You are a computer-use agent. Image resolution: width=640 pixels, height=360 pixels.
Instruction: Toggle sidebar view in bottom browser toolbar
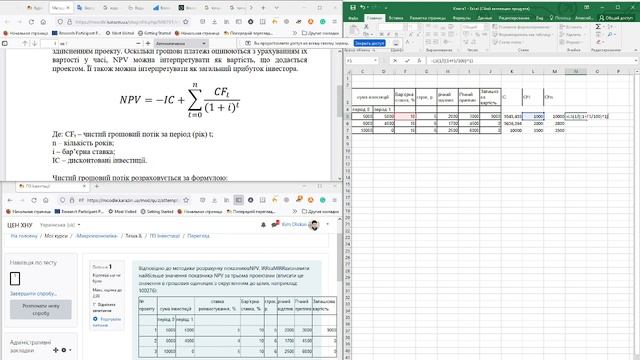click(x=238, y=200)
